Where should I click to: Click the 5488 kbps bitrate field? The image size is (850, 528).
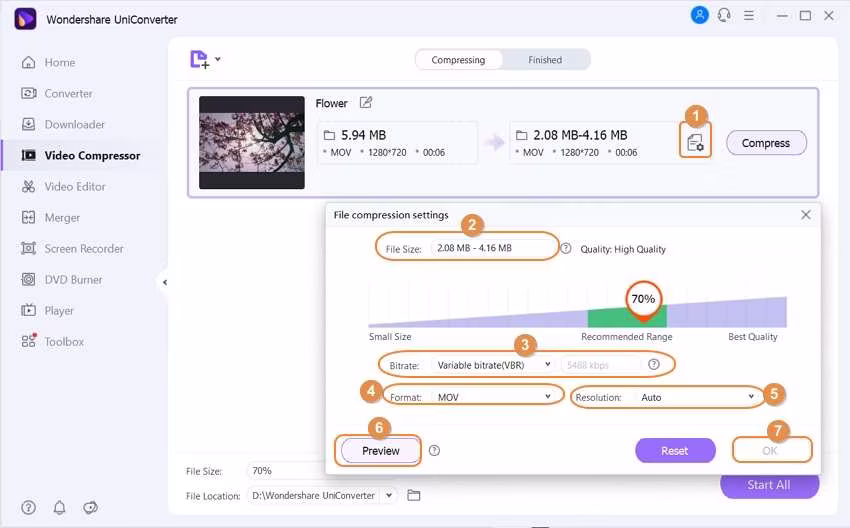click(x=601, y=365)
